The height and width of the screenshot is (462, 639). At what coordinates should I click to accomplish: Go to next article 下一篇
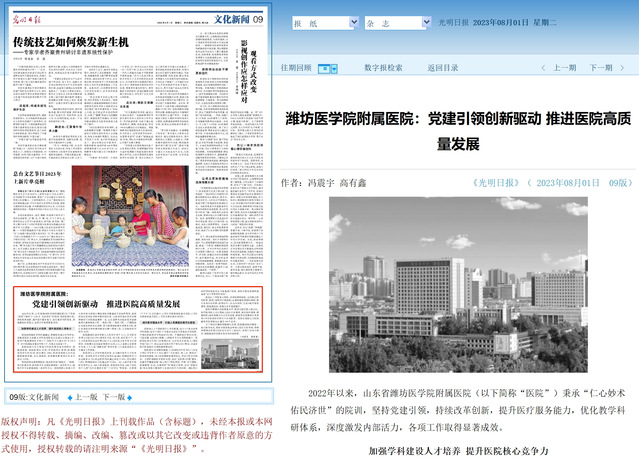599,68
